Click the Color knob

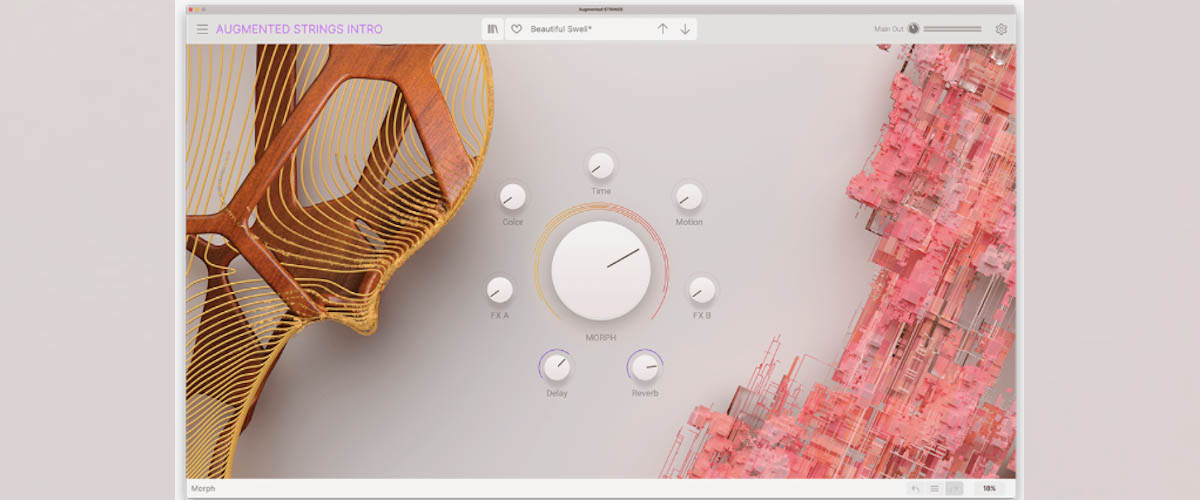pos(513,197)
